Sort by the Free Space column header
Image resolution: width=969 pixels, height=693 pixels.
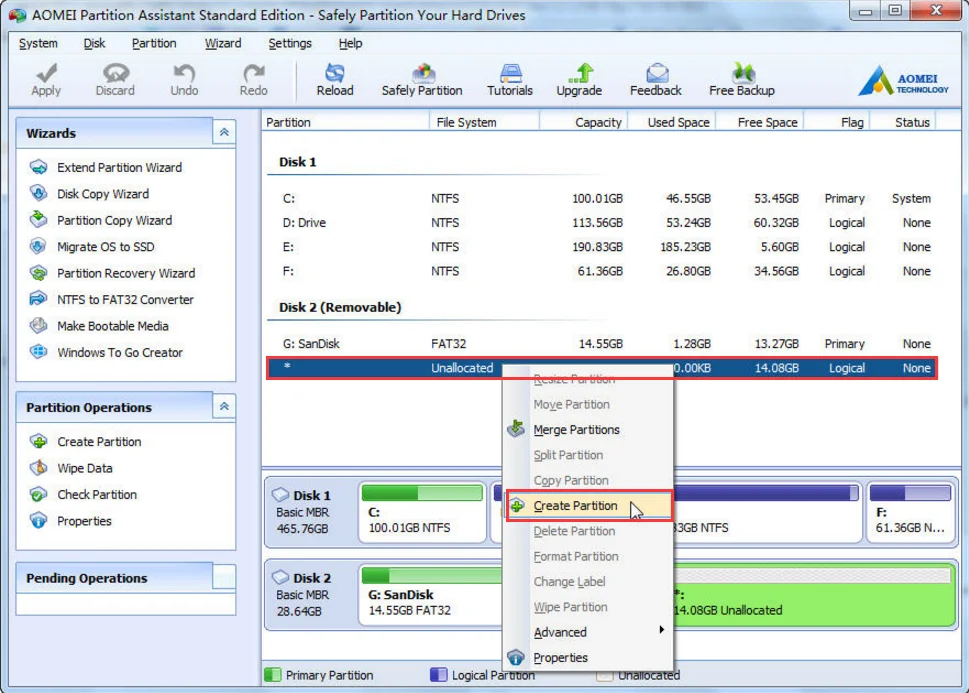[x=761, y=122]
